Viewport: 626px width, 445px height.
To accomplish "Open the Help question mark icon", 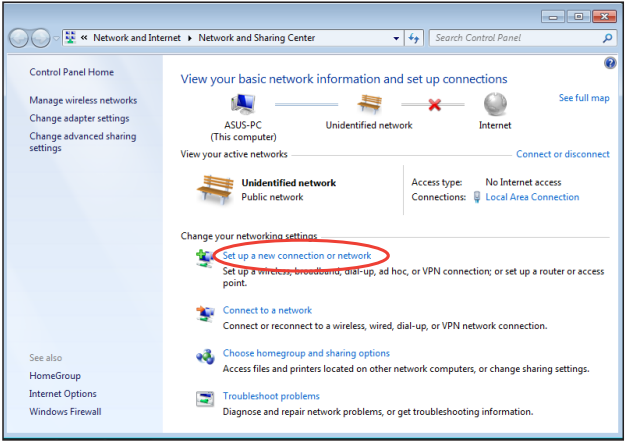I will click(610, 63).
